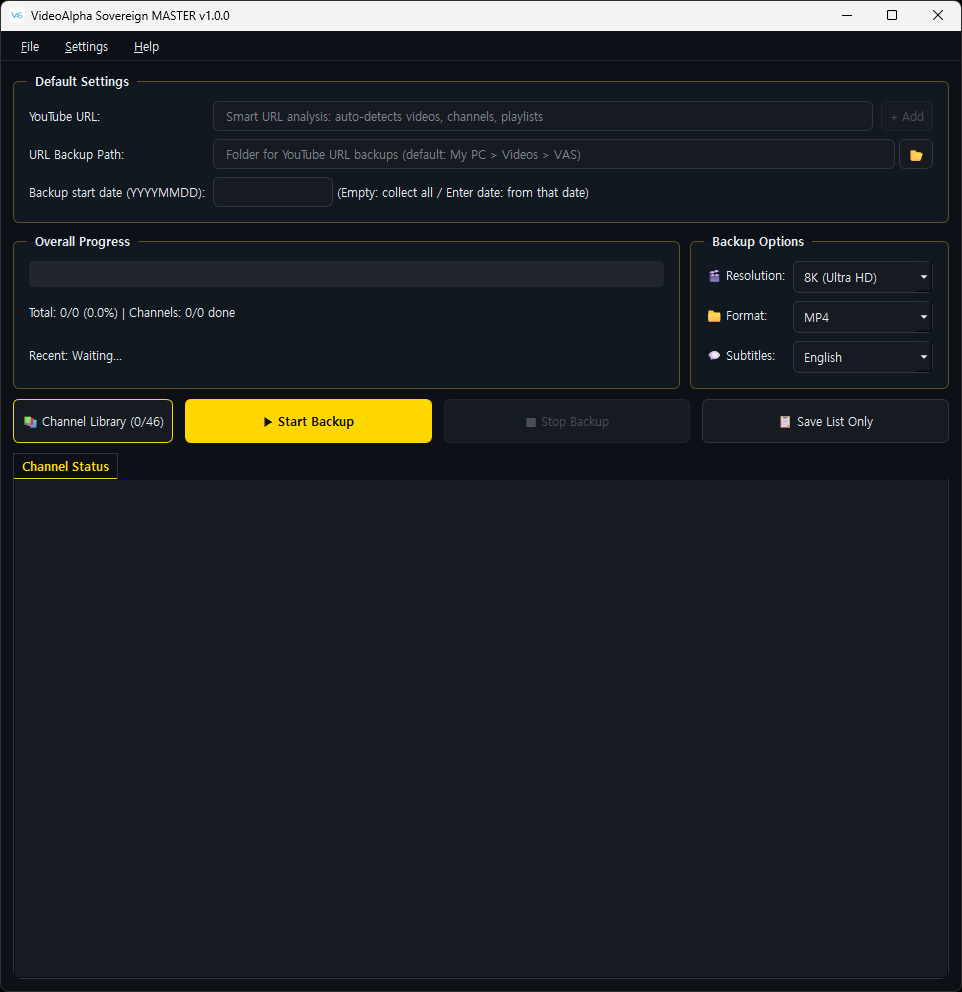
Task: Open the Help menu
Action: click(146, 47)
